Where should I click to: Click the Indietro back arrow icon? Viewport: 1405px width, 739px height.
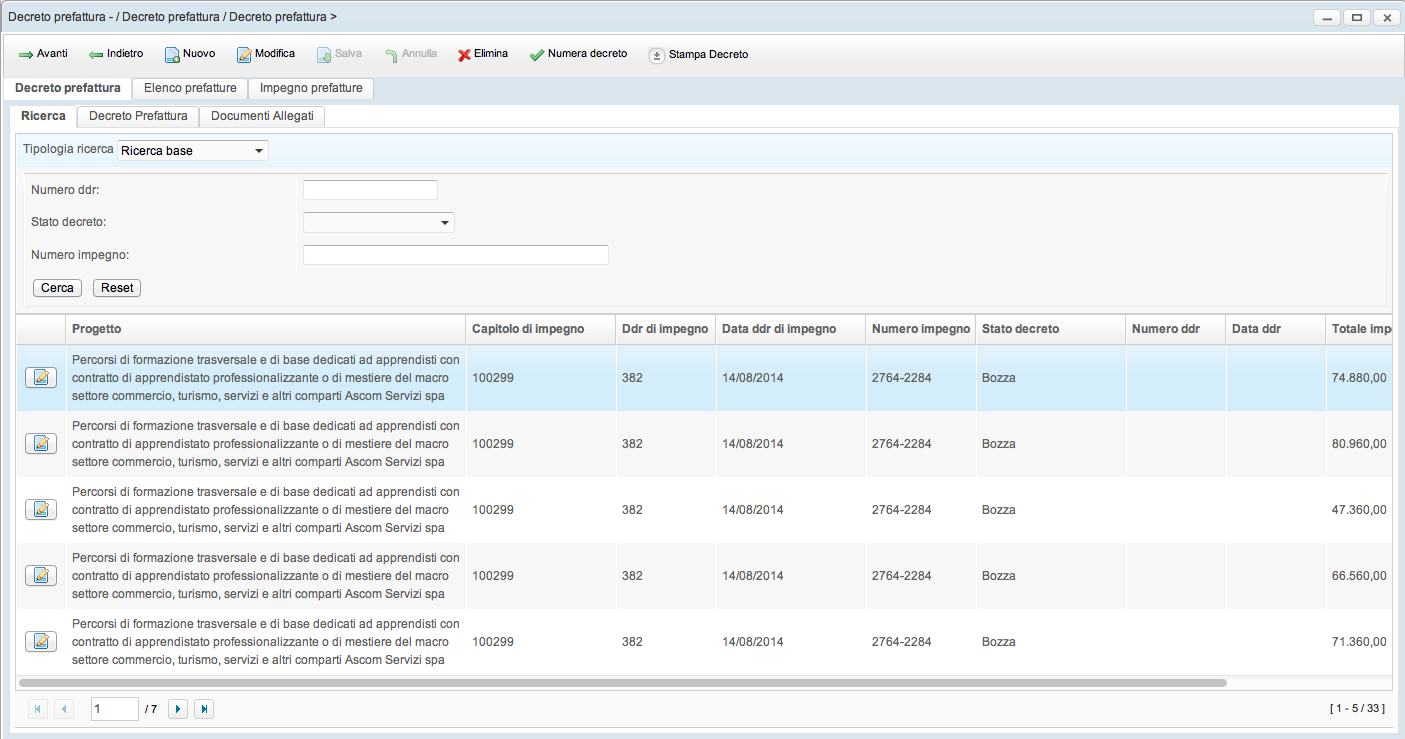pyautogui.click(x=96, y=55)
